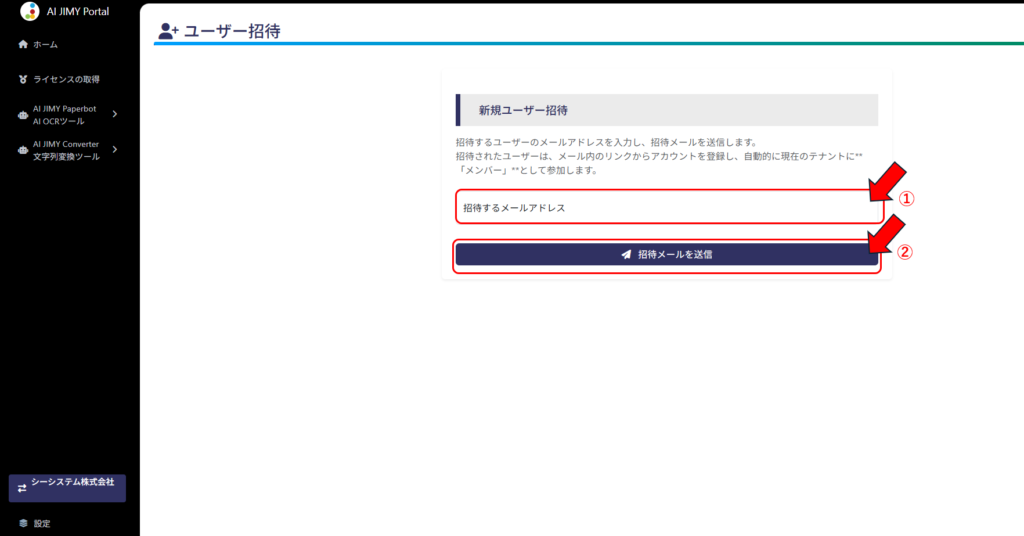Select AI JIMY Converter 文字列変換ツール entry
1024x536 pixels.
(66, 150)
